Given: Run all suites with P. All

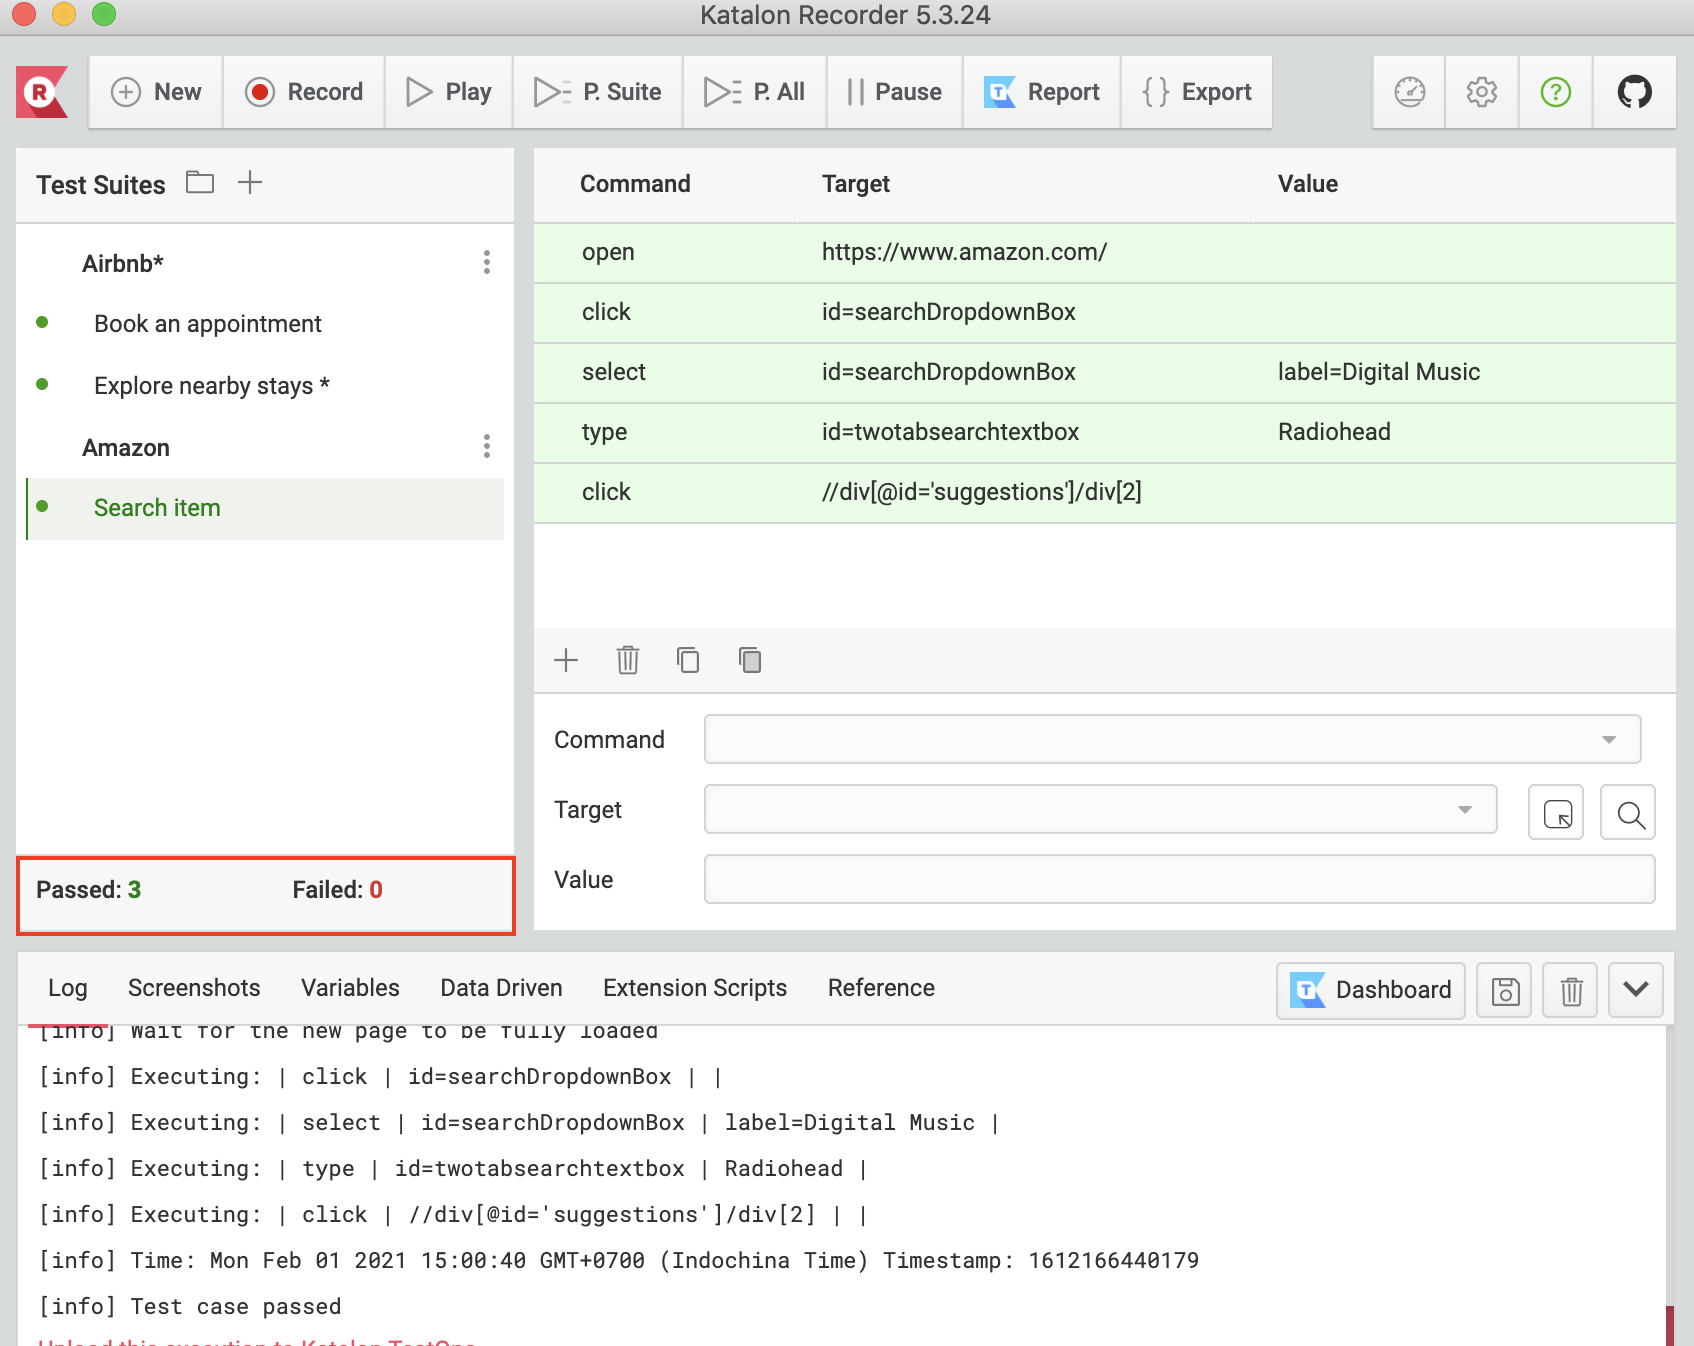Looking at the screenshot, I should click(755, 92).
